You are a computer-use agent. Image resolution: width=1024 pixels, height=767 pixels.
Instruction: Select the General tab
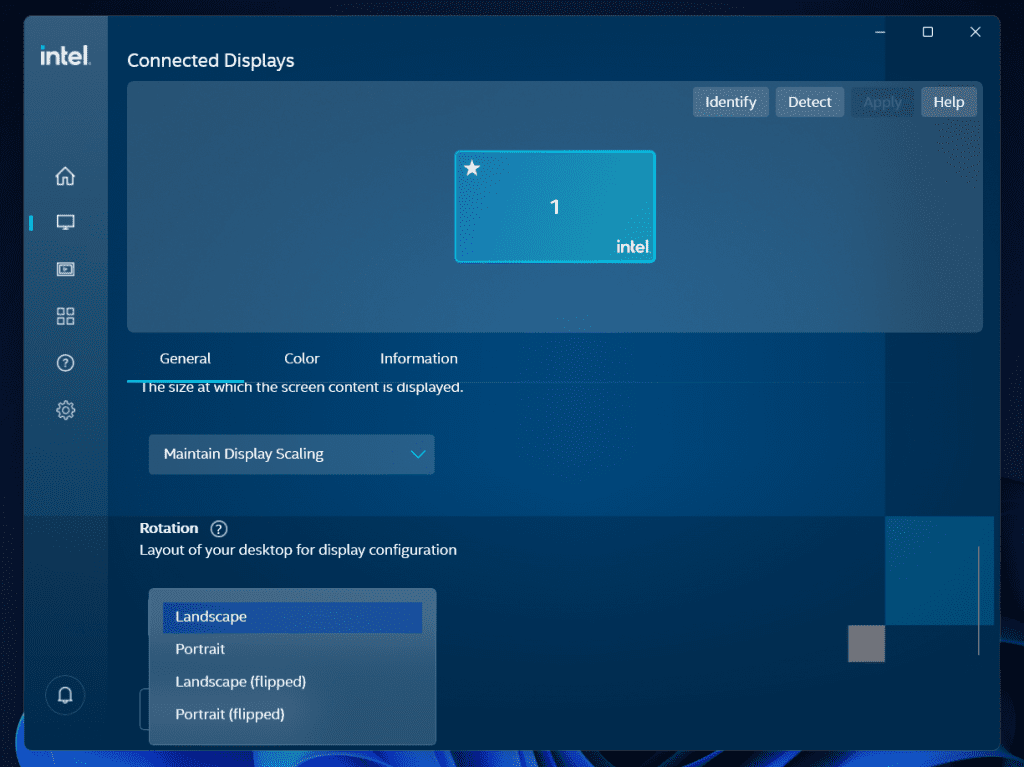coord(184,358)
